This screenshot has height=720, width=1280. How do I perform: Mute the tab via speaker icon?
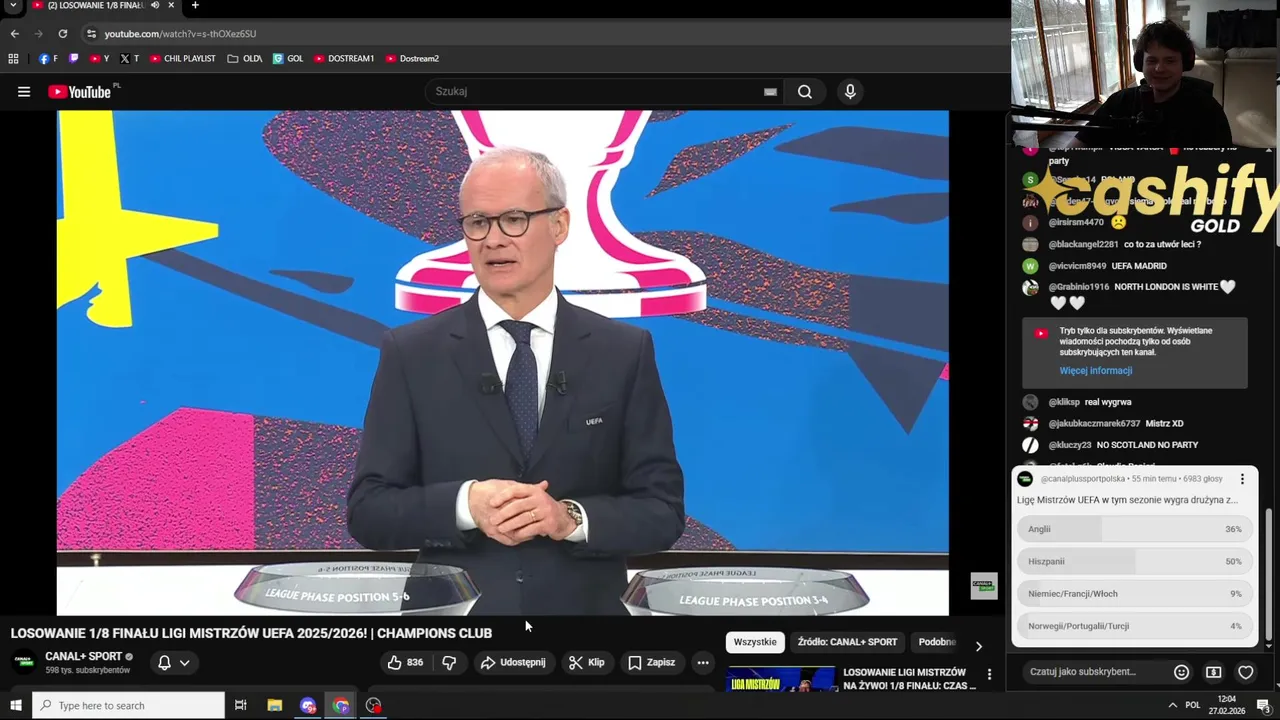coord(155,6)
